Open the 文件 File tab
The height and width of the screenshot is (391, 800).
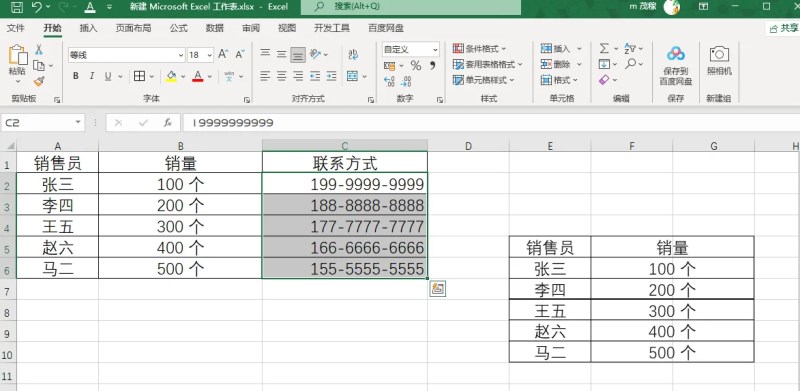16,28
